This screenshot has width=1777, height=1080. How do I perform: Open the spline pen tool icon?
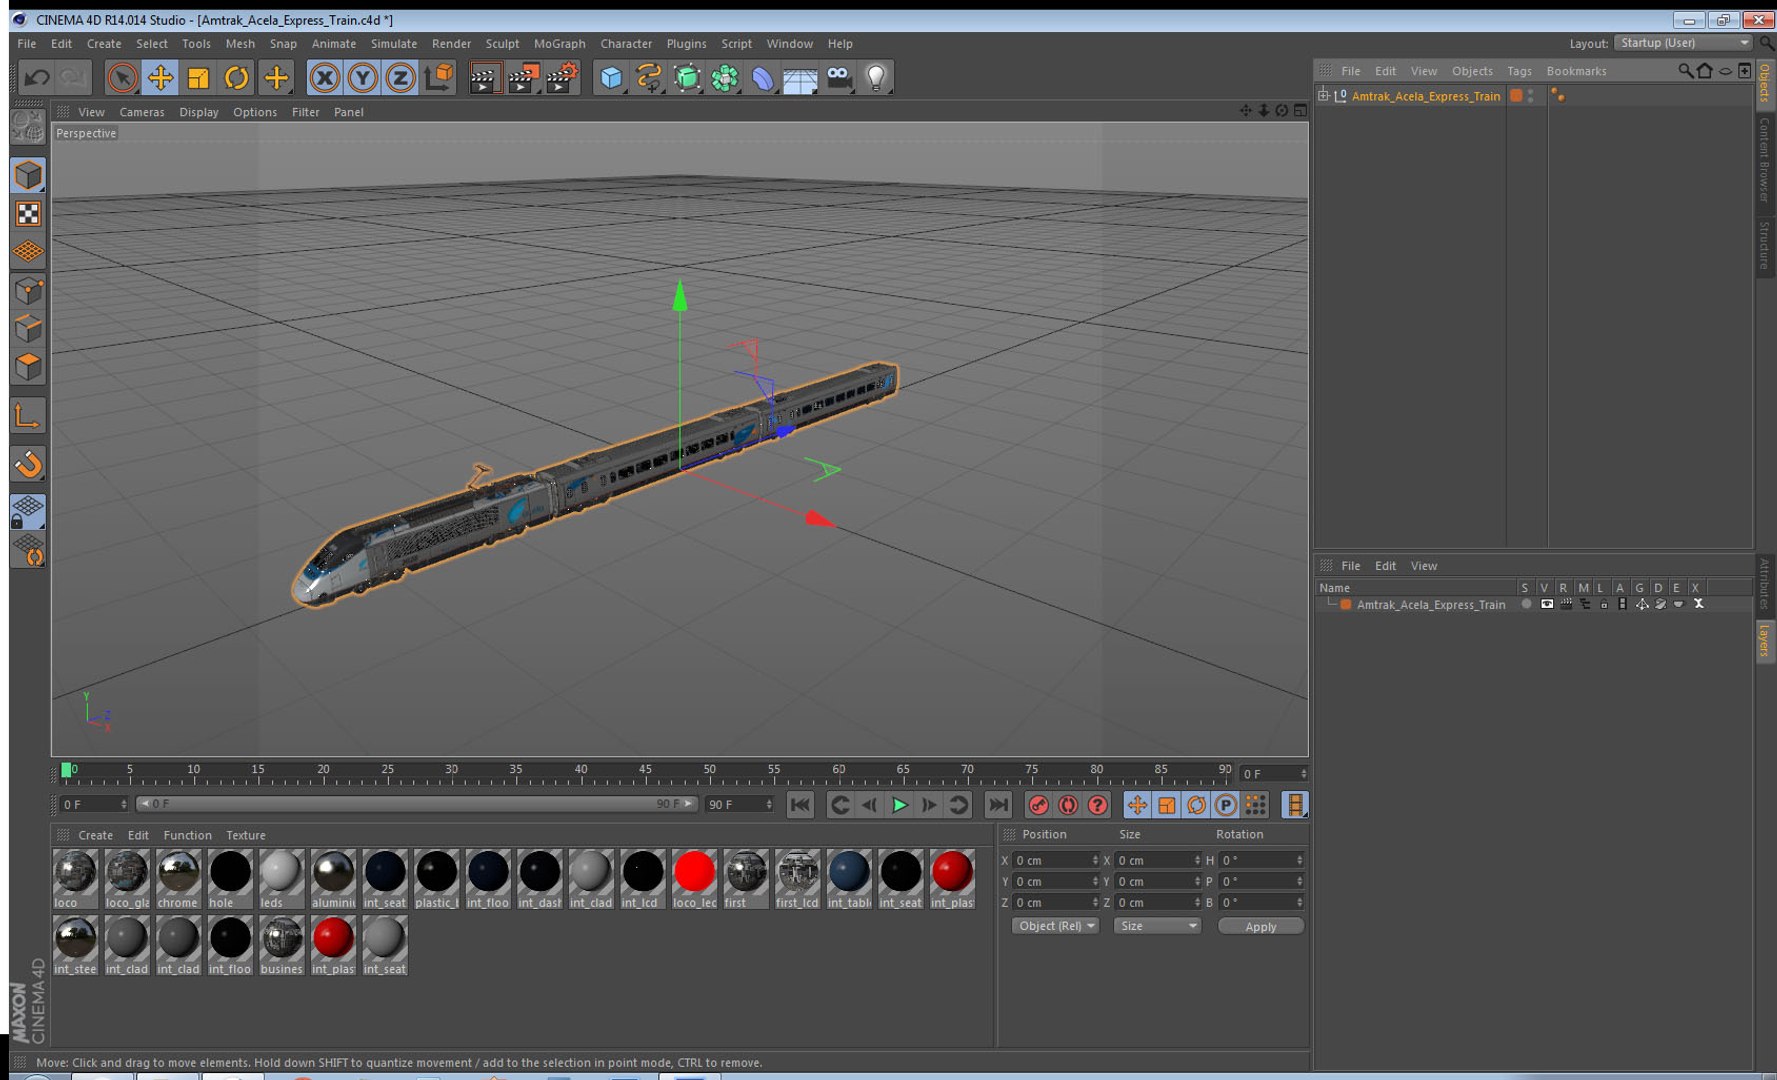coord(649,77)
